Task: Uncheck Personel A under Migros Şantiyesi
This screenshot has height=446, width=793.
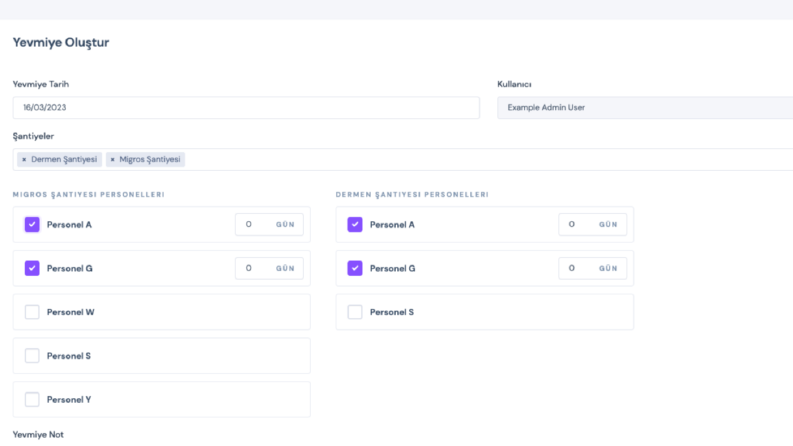Action: click(32, 225)
